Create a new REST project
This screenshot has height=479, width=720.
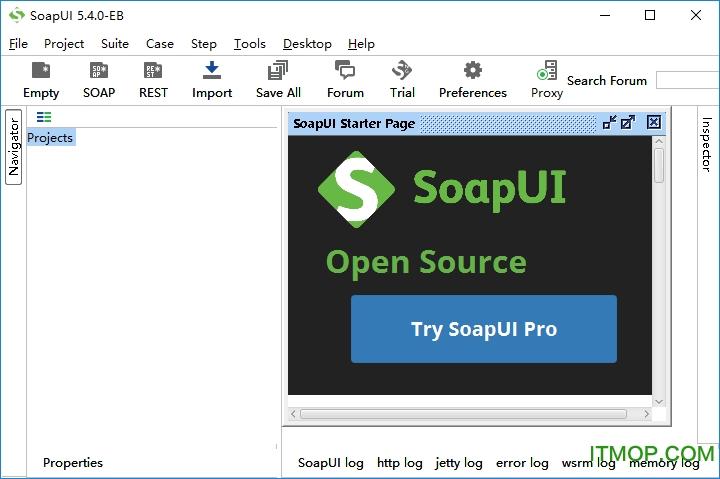[x=153, y=80]
